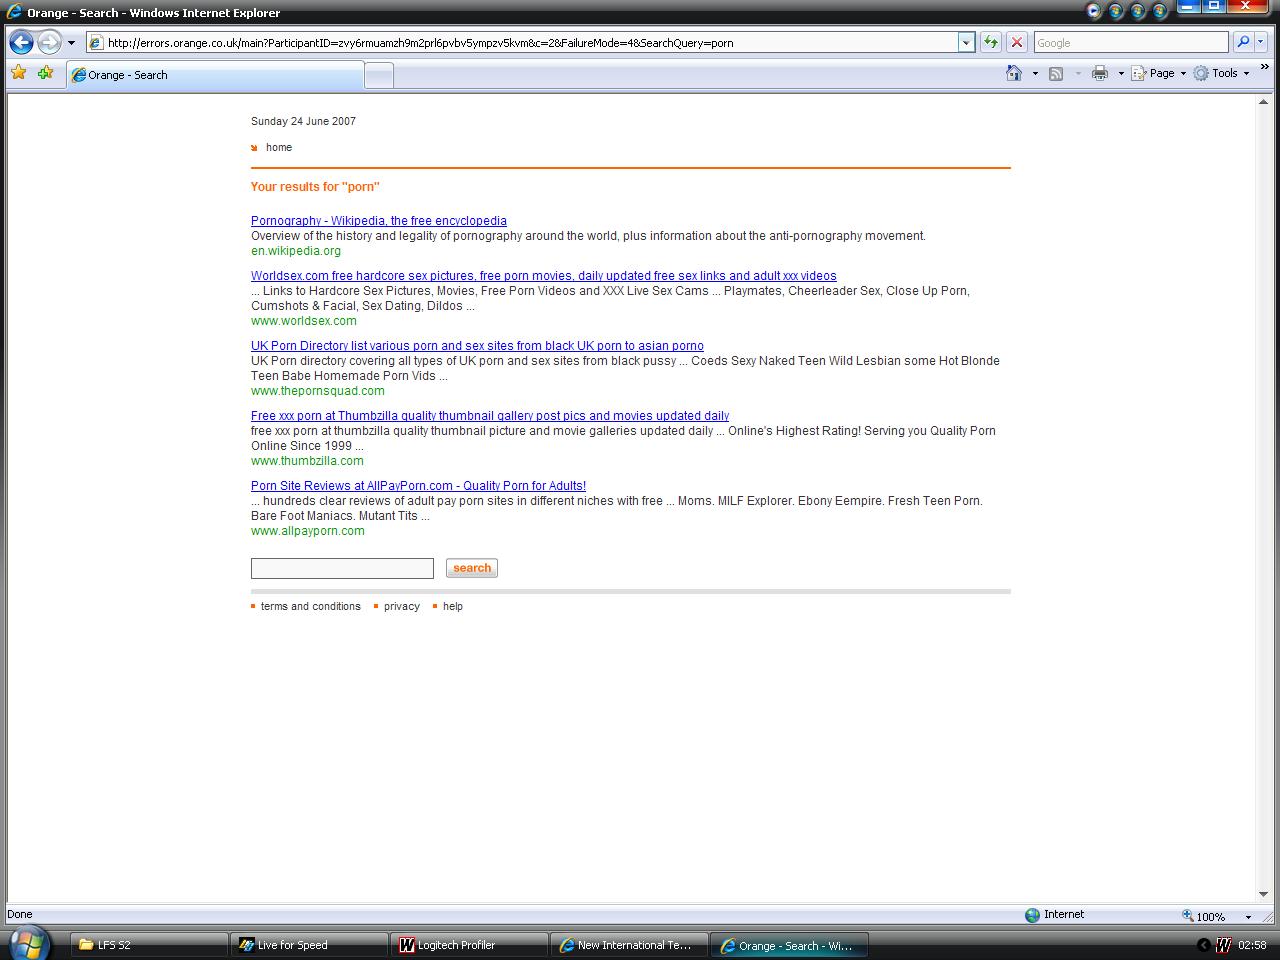
Task: Open the Recent Pages dropdown arrow
Action: [71, 43]
